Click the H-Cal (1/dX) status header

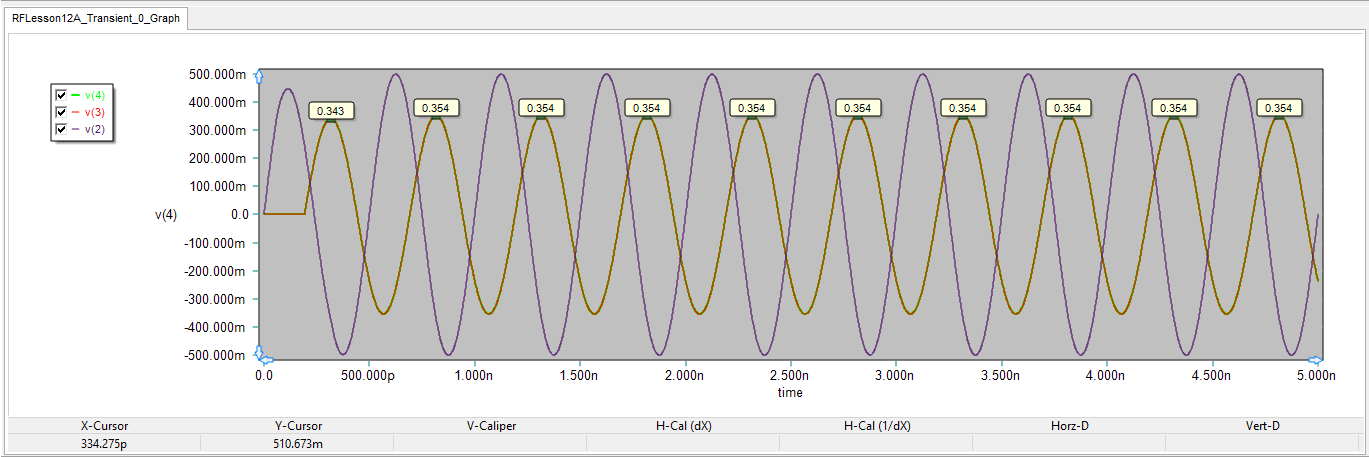coord(876,426)
